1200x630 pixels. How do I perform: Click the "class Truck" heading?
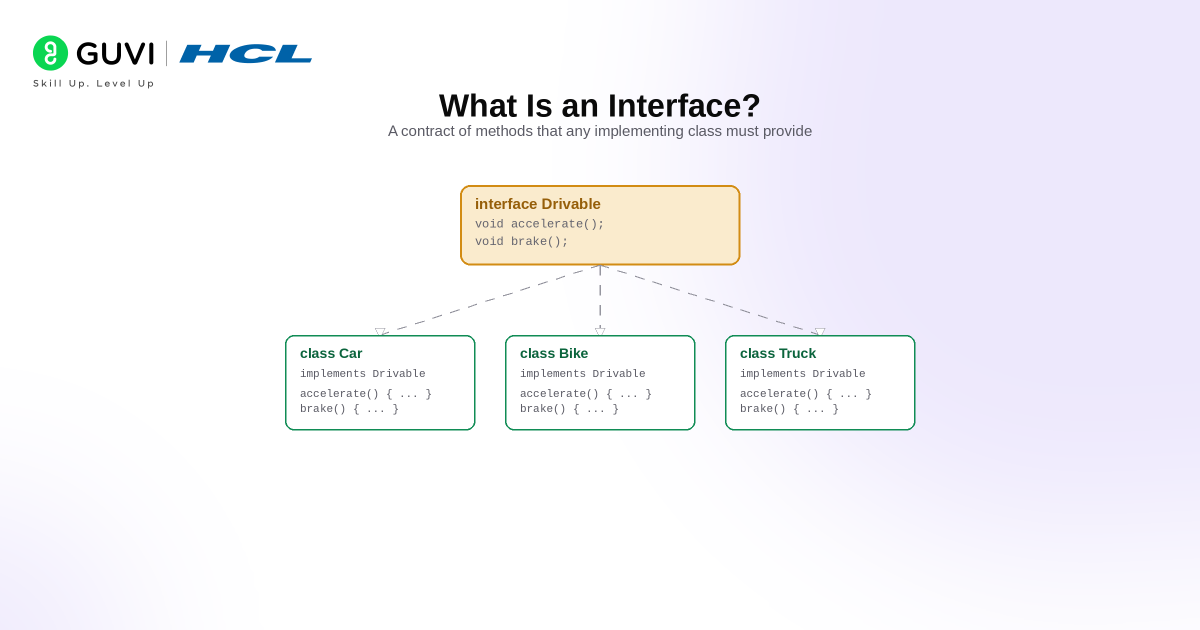click(778, 353)
